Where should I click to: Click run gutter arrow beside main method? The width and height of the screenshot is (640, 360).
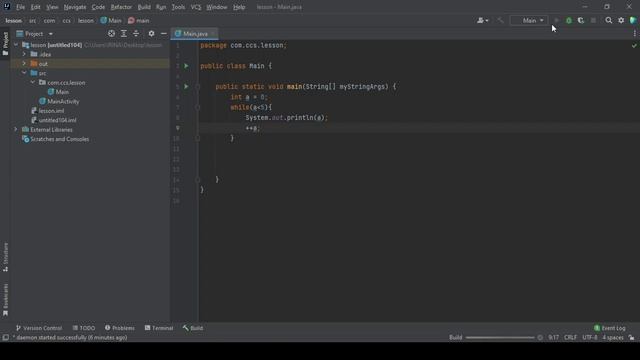pos(186,87)
